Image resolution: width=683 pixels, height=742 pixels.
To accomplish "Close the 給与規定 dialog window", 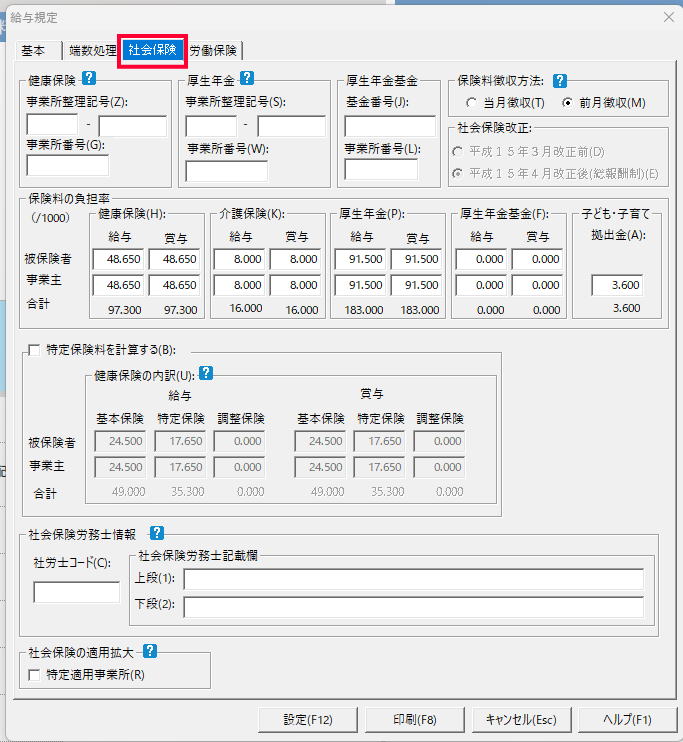I will [x=668, y=17].
